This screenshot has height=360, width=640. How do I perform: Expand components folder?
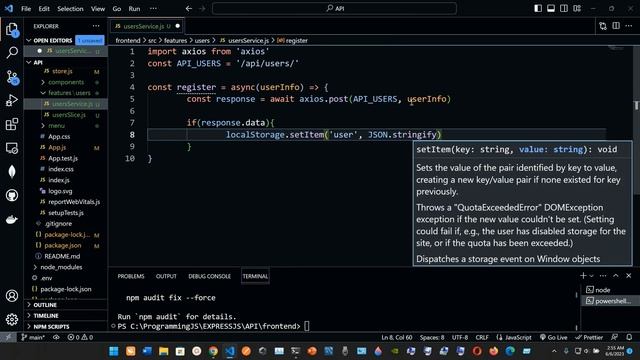point(66,82)
